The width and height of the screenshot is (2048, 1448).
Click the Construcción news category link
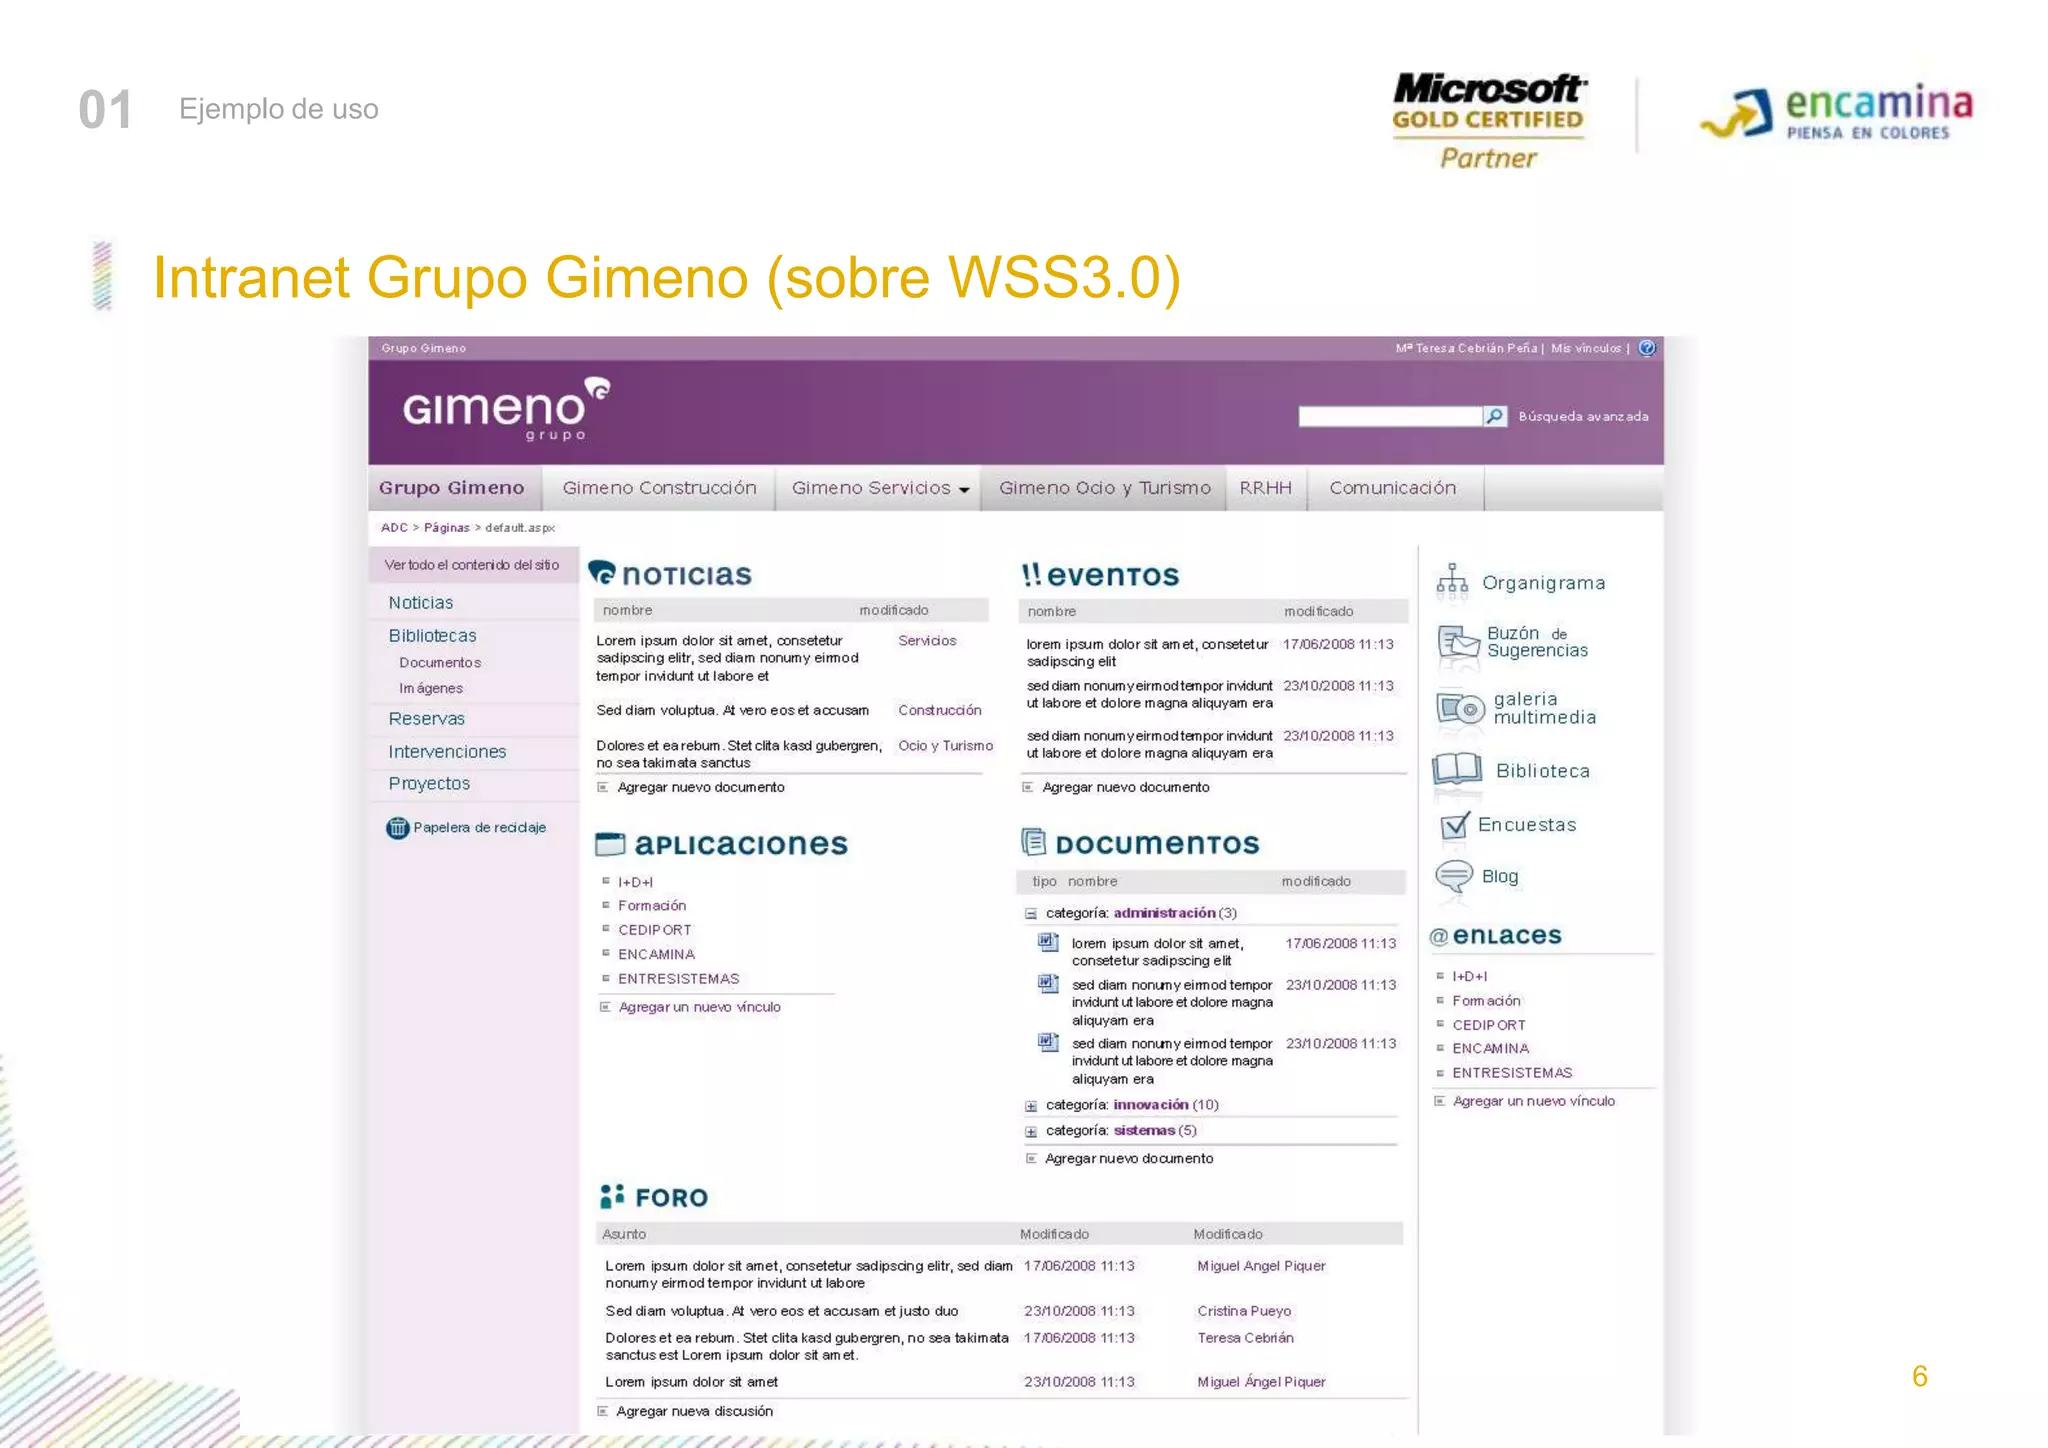pyautogui.click(x=940, y=710)
